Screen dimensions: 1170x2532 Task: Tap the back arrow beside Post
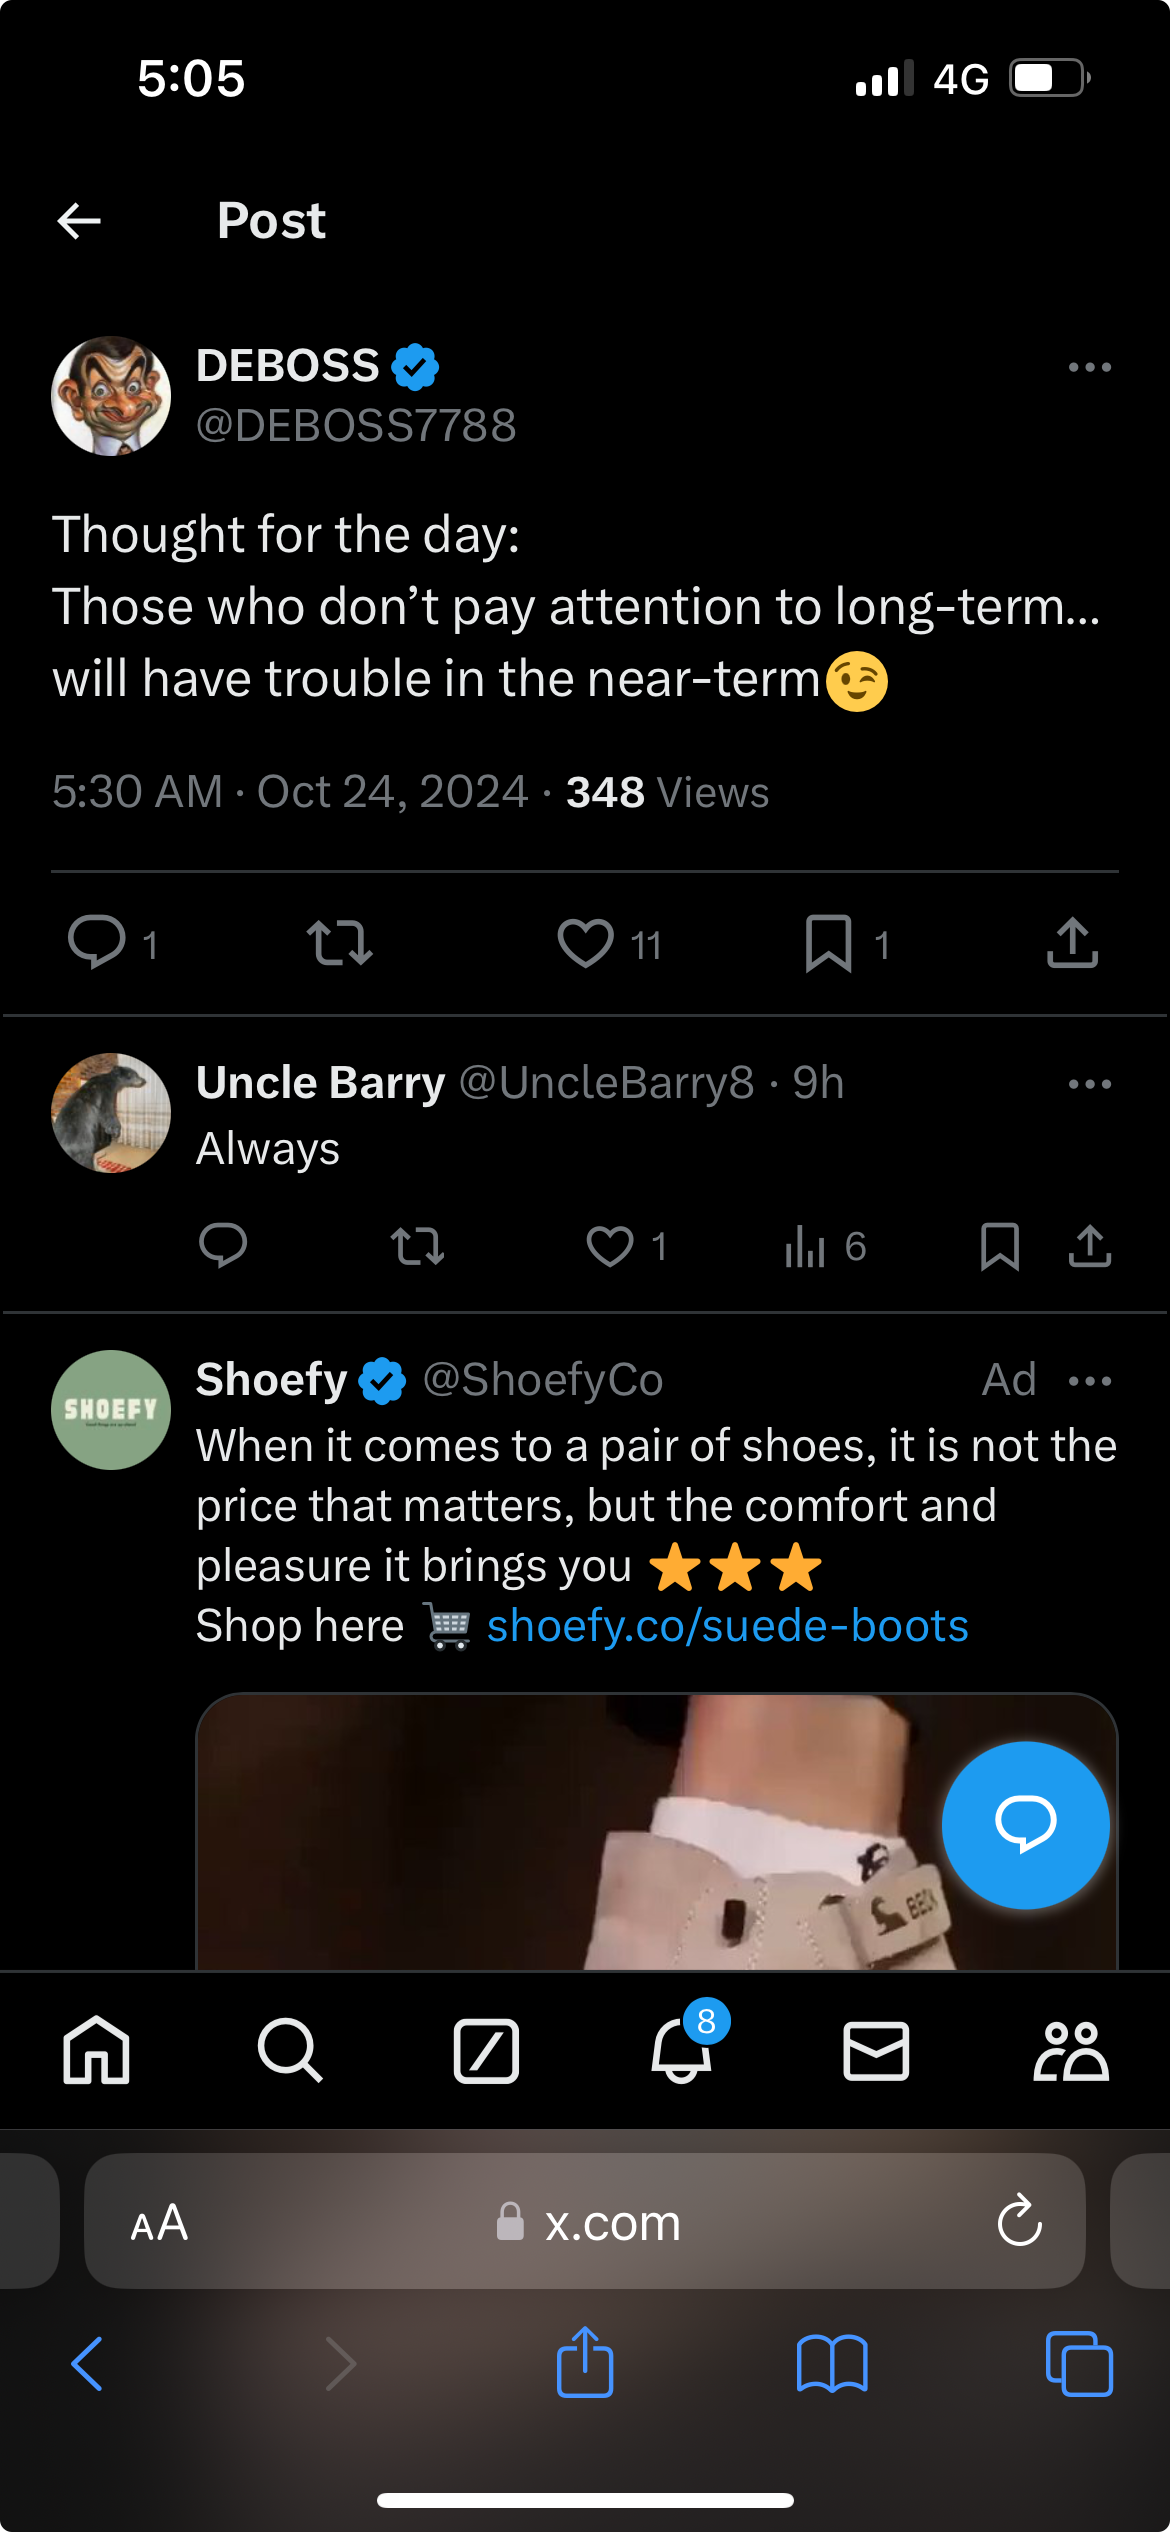(x=80, y=221)
